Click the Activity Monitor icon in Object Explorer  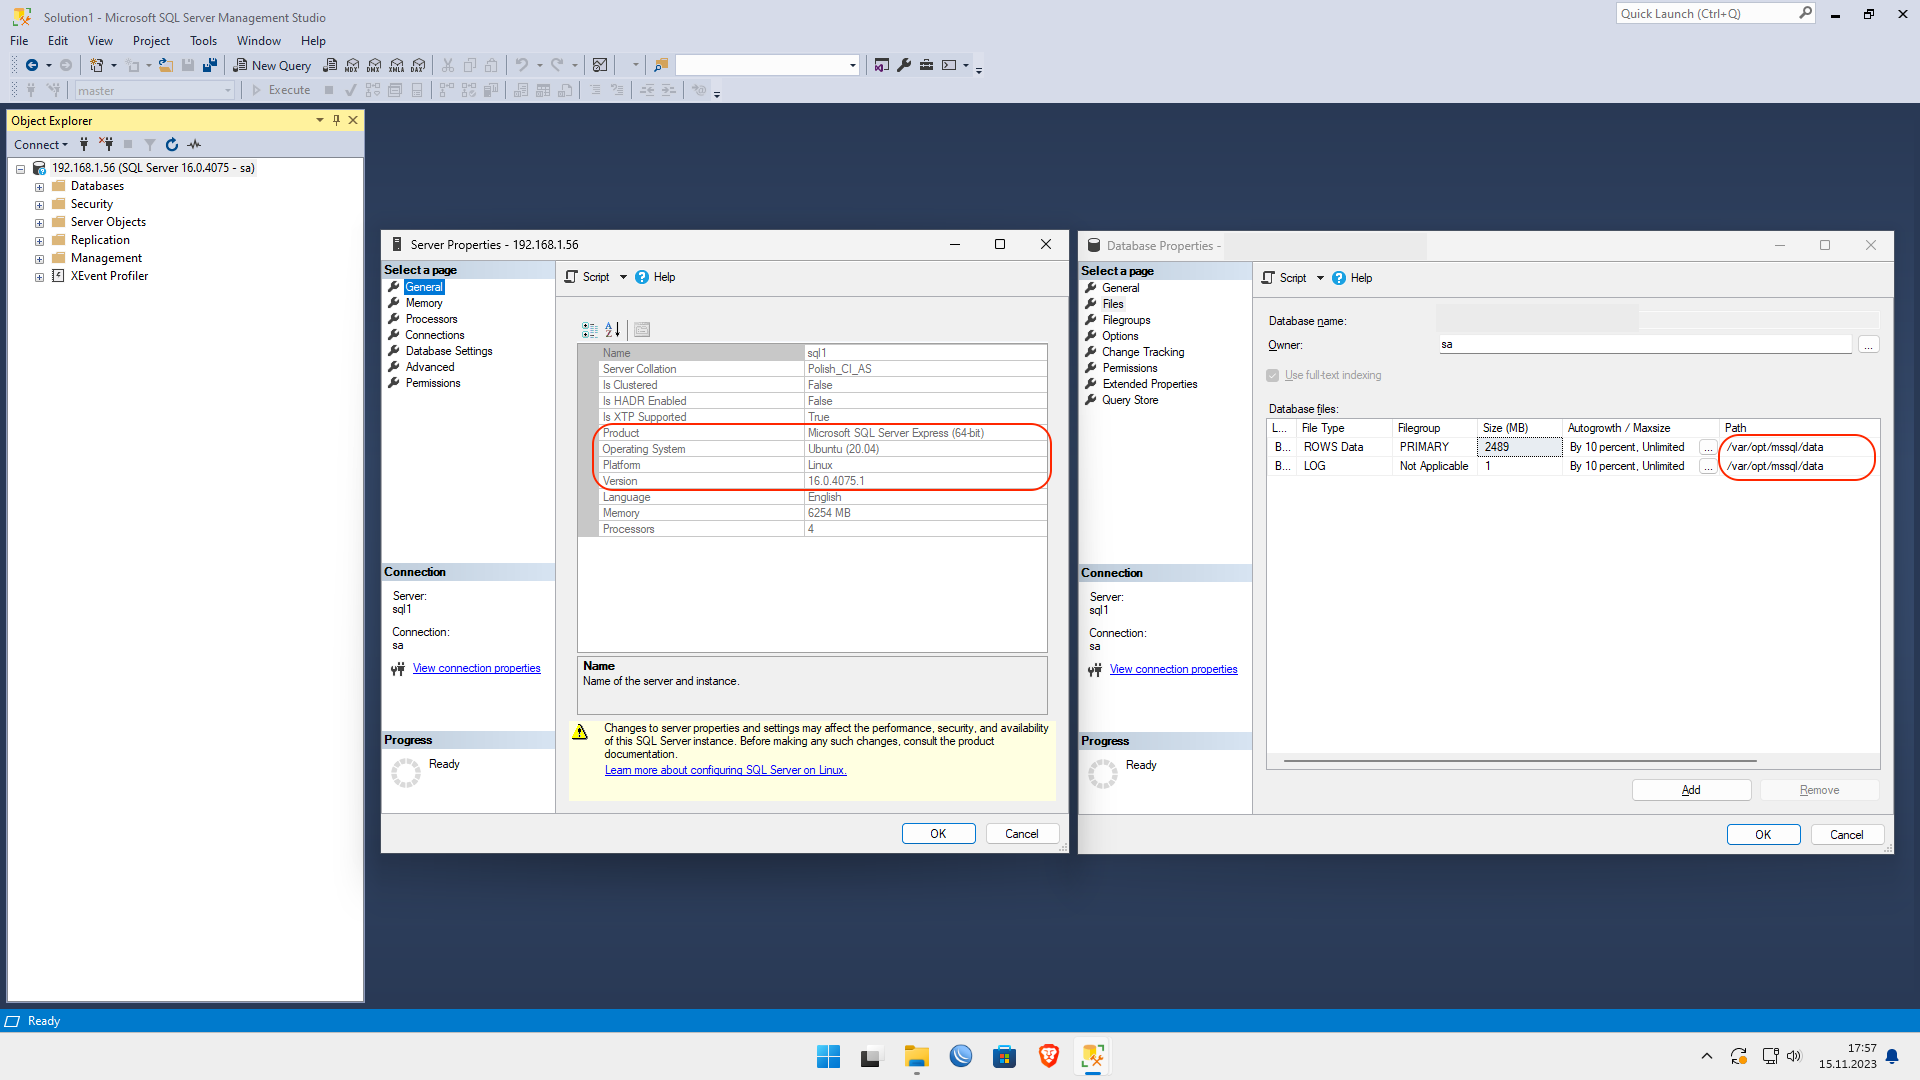coord(194,145)
